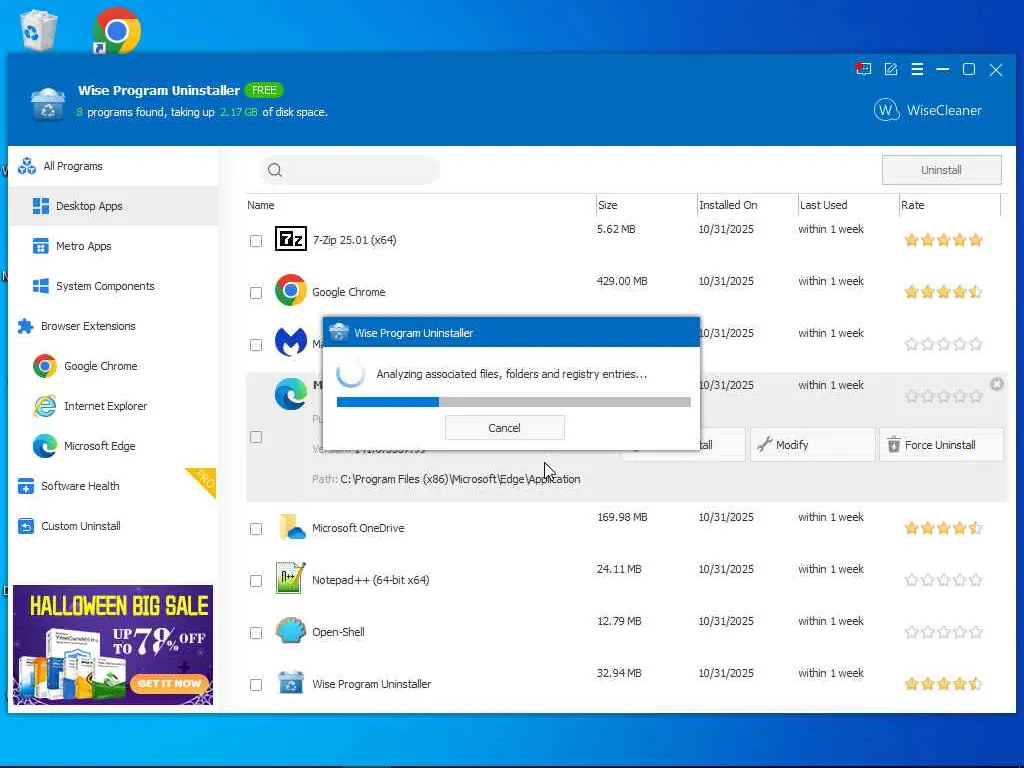Screen dimensions: 1024x768
Task: Click the Edge install path text
Action: (x=460, y=479)
